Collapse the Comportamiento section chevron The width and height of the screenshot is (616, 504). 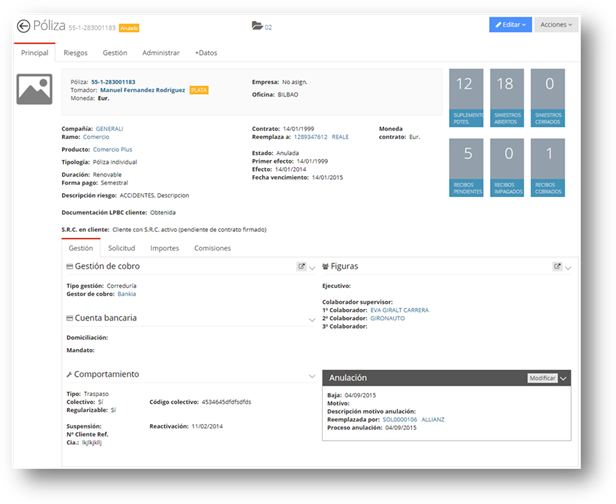pos(312,376)
